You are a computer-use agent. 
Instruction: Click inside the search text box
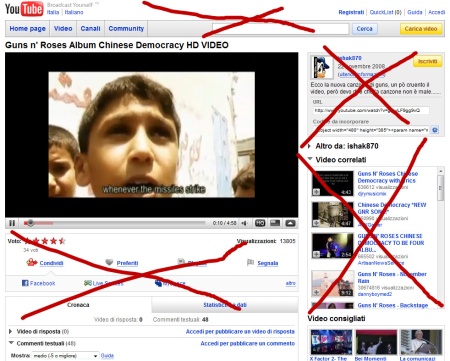point(281,29)
